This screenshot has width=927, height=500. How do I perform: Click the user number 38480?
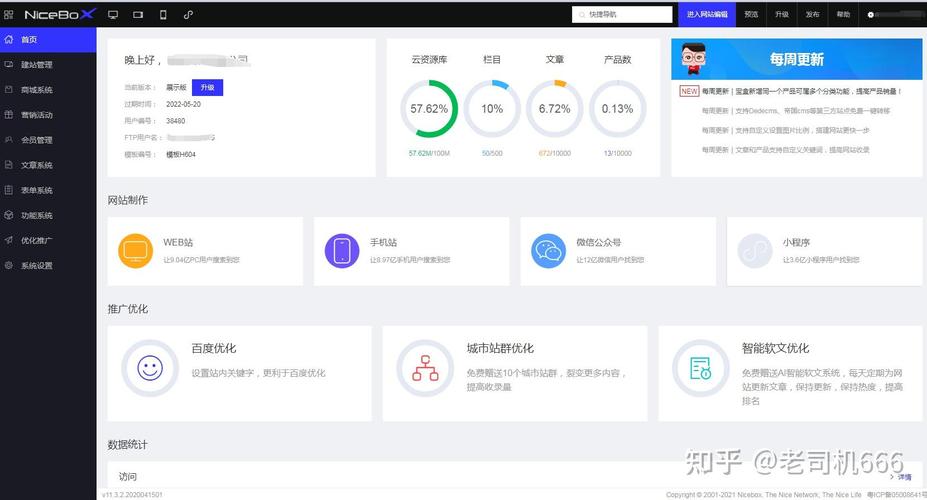click(x=176, y=121)
